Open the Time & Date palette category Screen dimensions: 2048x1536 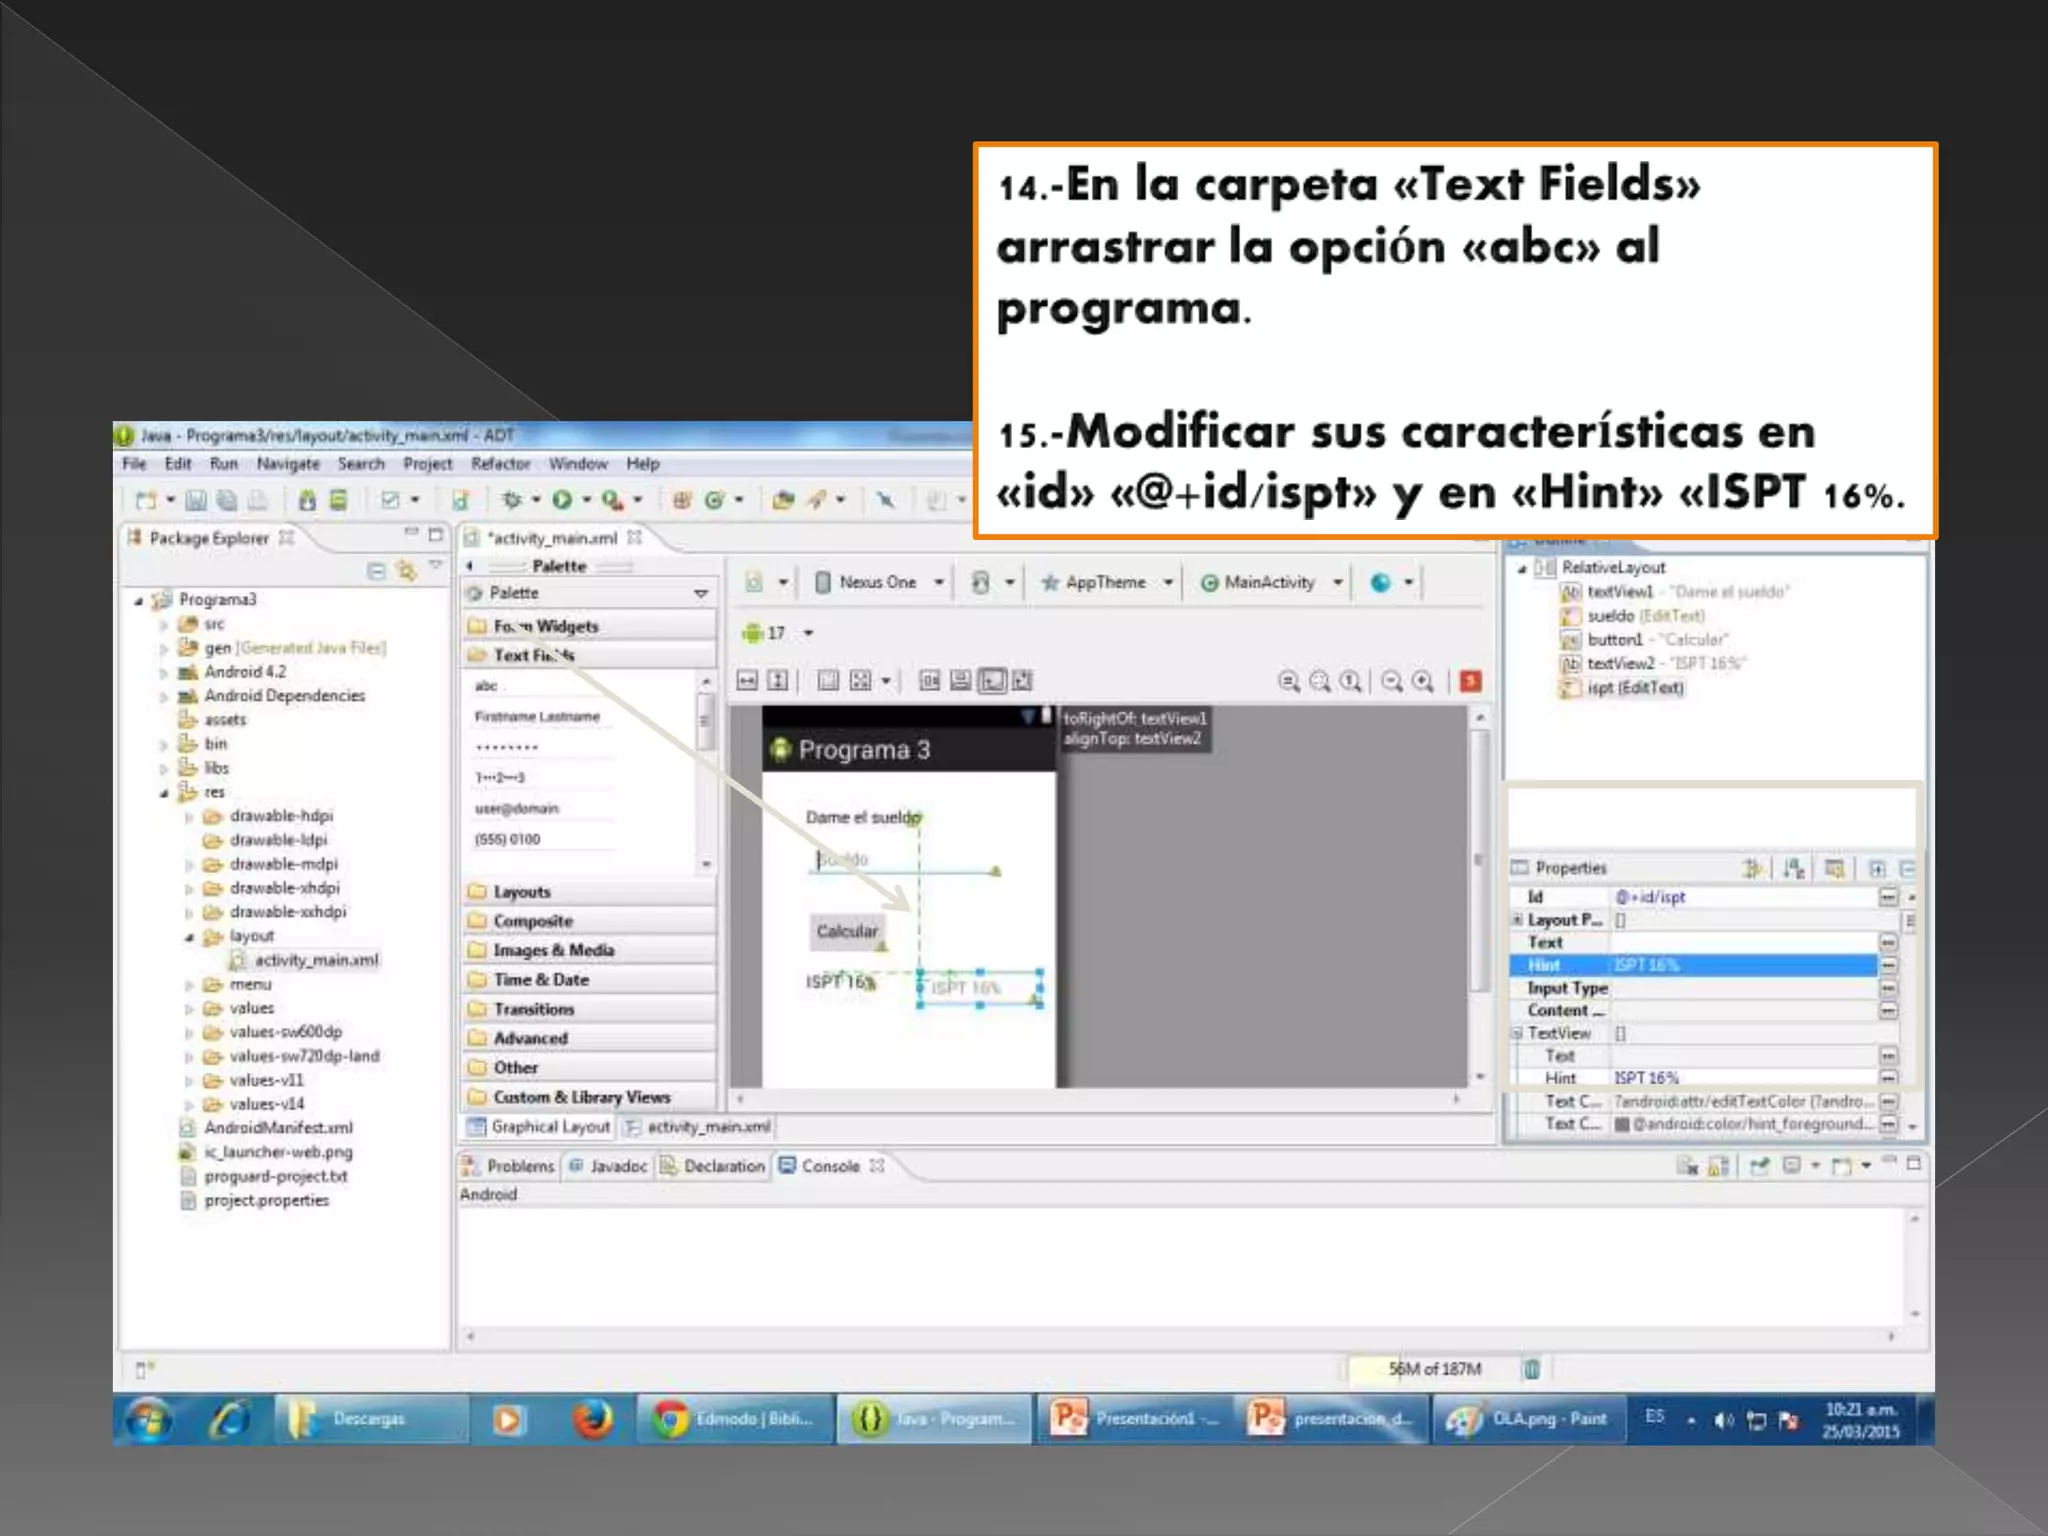pyautogui.click(x=590, y=980)
